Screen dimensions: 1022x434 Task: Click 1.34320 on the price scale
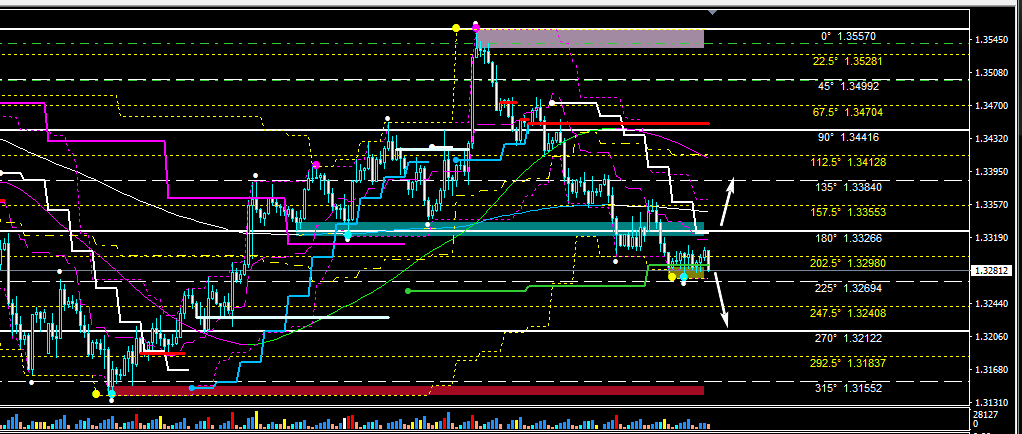991,139
